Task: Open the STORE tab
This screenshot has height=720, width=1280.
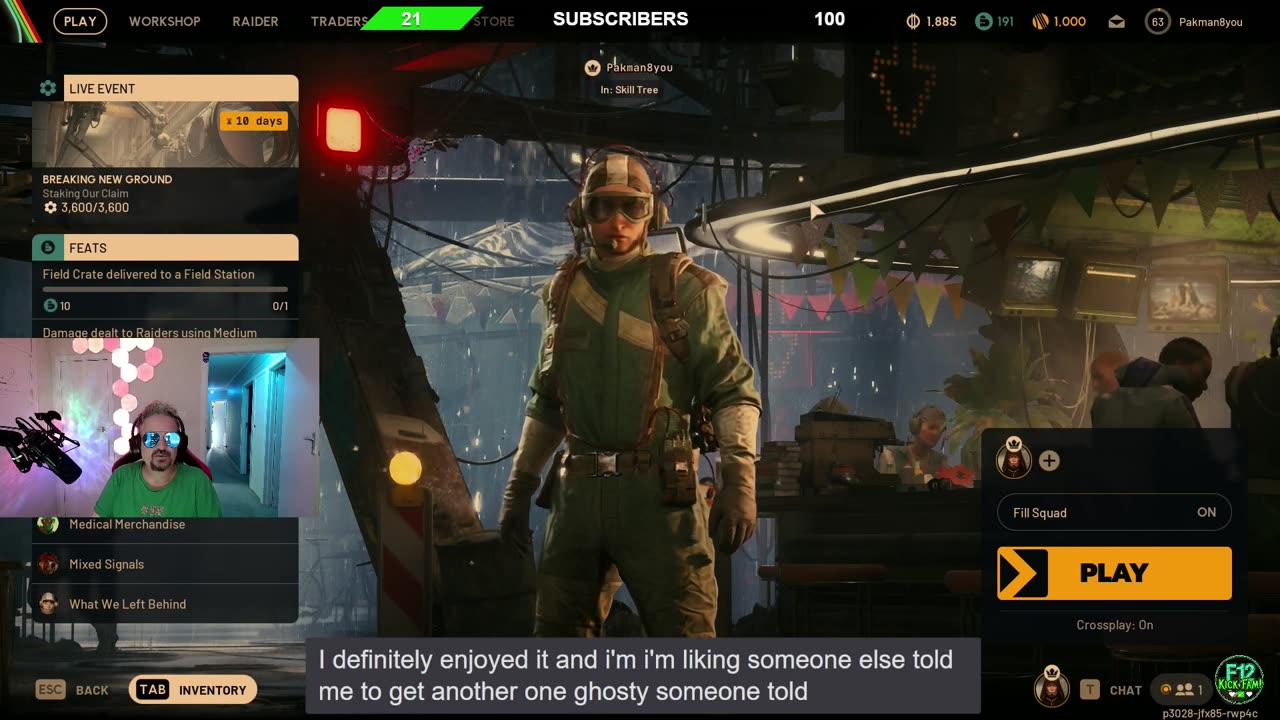Action: (494, 21)
